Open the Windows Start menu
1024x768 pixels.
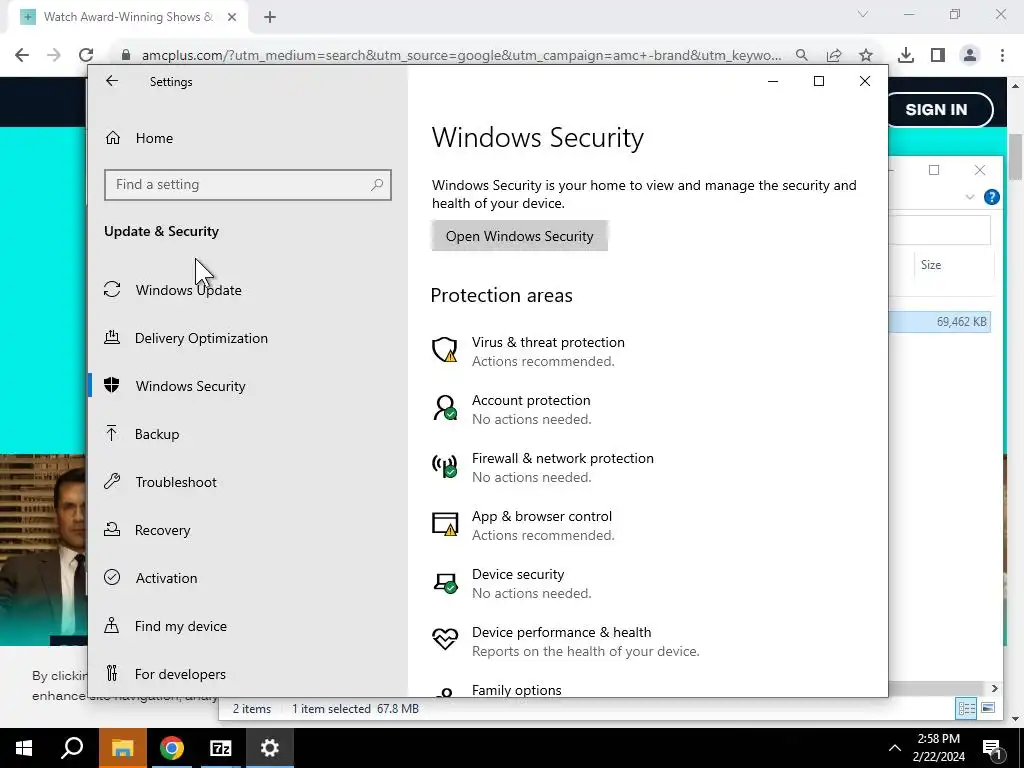click(x=24, y=748)
